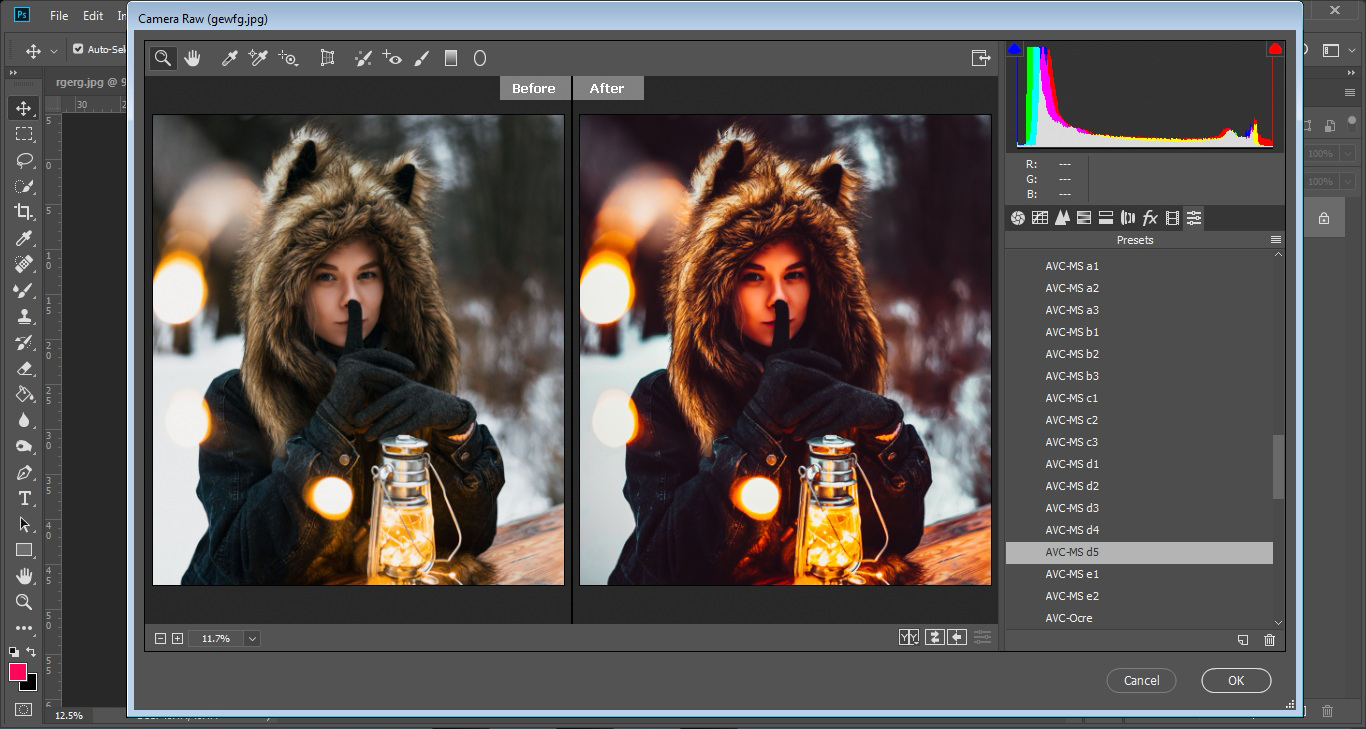1366x729 pixels.
Task: Click the Cancel button
Action: point(1141,681)
